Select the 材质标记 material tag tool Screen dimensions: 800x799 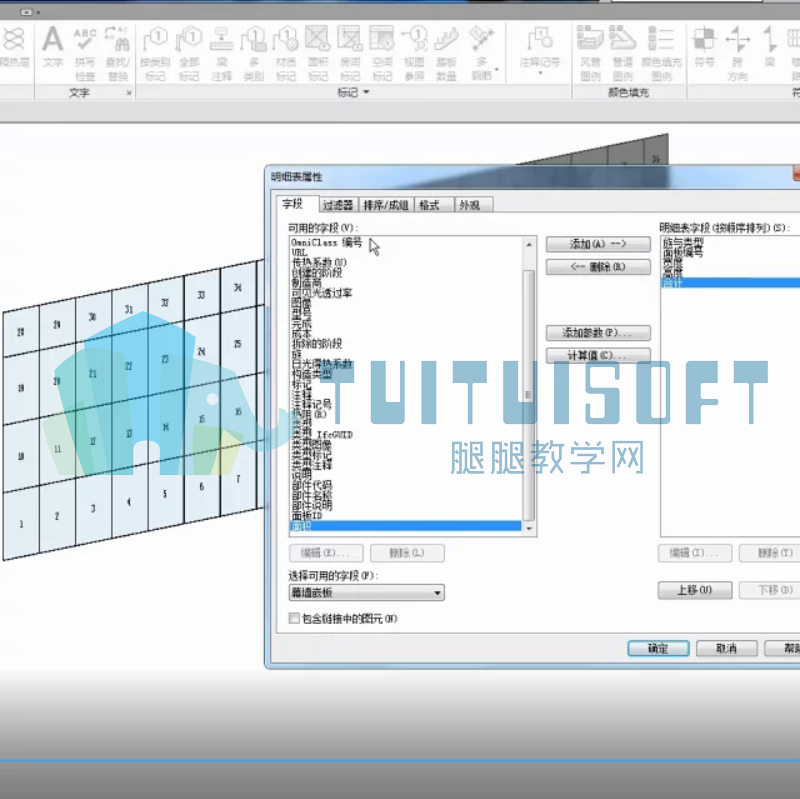[286, 53]
